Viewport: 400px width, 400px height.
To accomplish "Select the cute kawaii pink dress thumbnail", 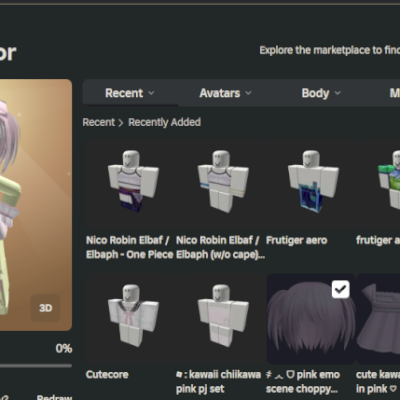I will (378, 318).
